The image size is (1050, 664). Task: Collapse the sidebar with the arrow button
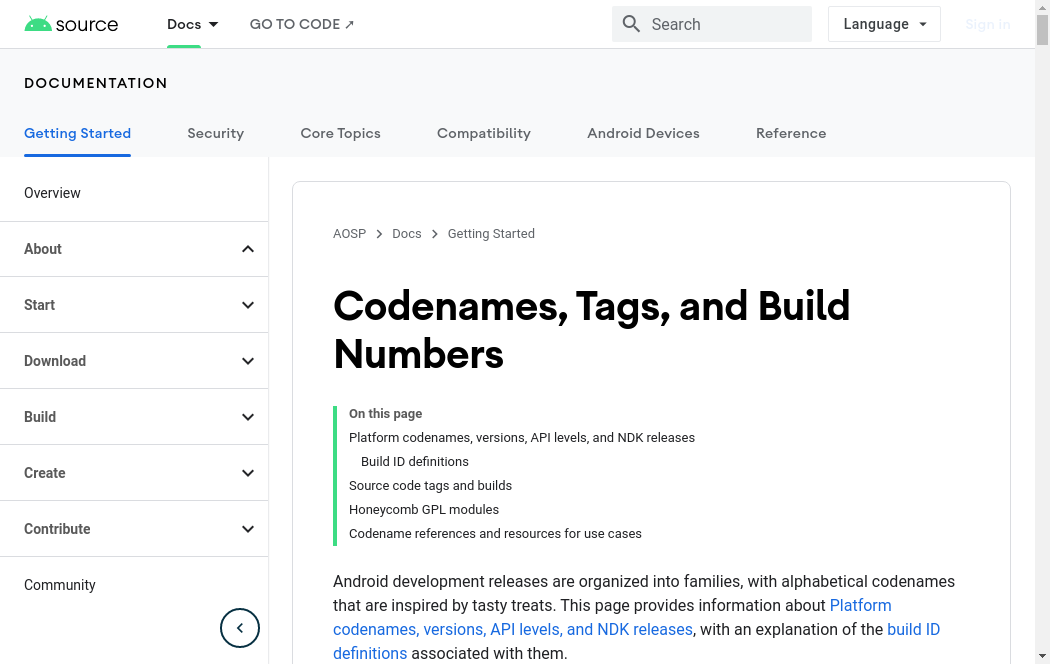(240, 628)
